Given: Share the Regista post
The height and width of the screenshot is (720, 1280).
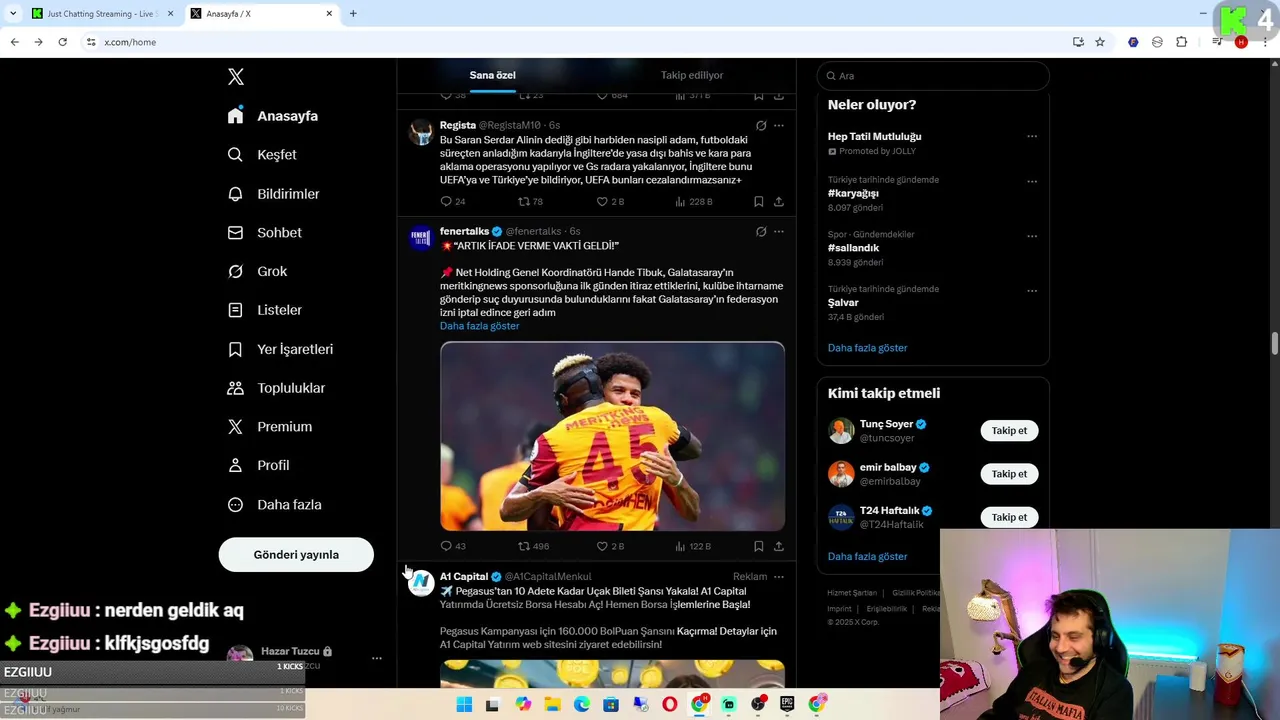Looking at the screenshot, I should pyautogui.click(x=778, y=201).
